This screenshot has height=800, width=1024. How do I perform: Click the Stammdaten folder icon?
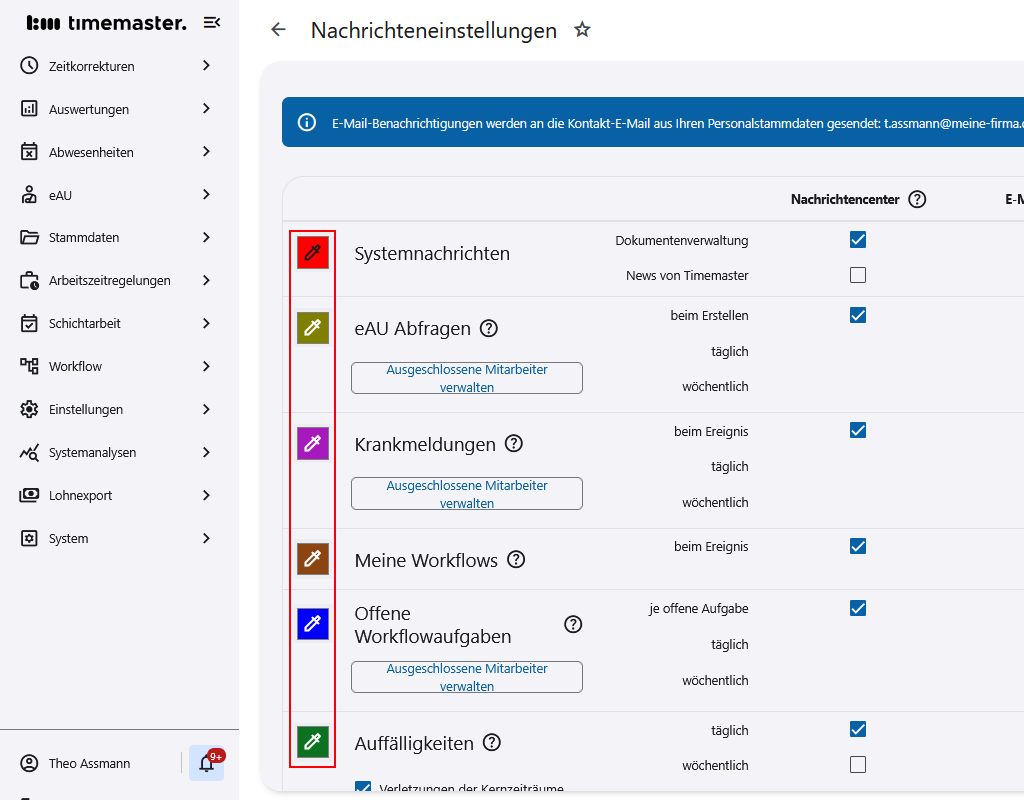pyautogui.click(x=27, y=238)
